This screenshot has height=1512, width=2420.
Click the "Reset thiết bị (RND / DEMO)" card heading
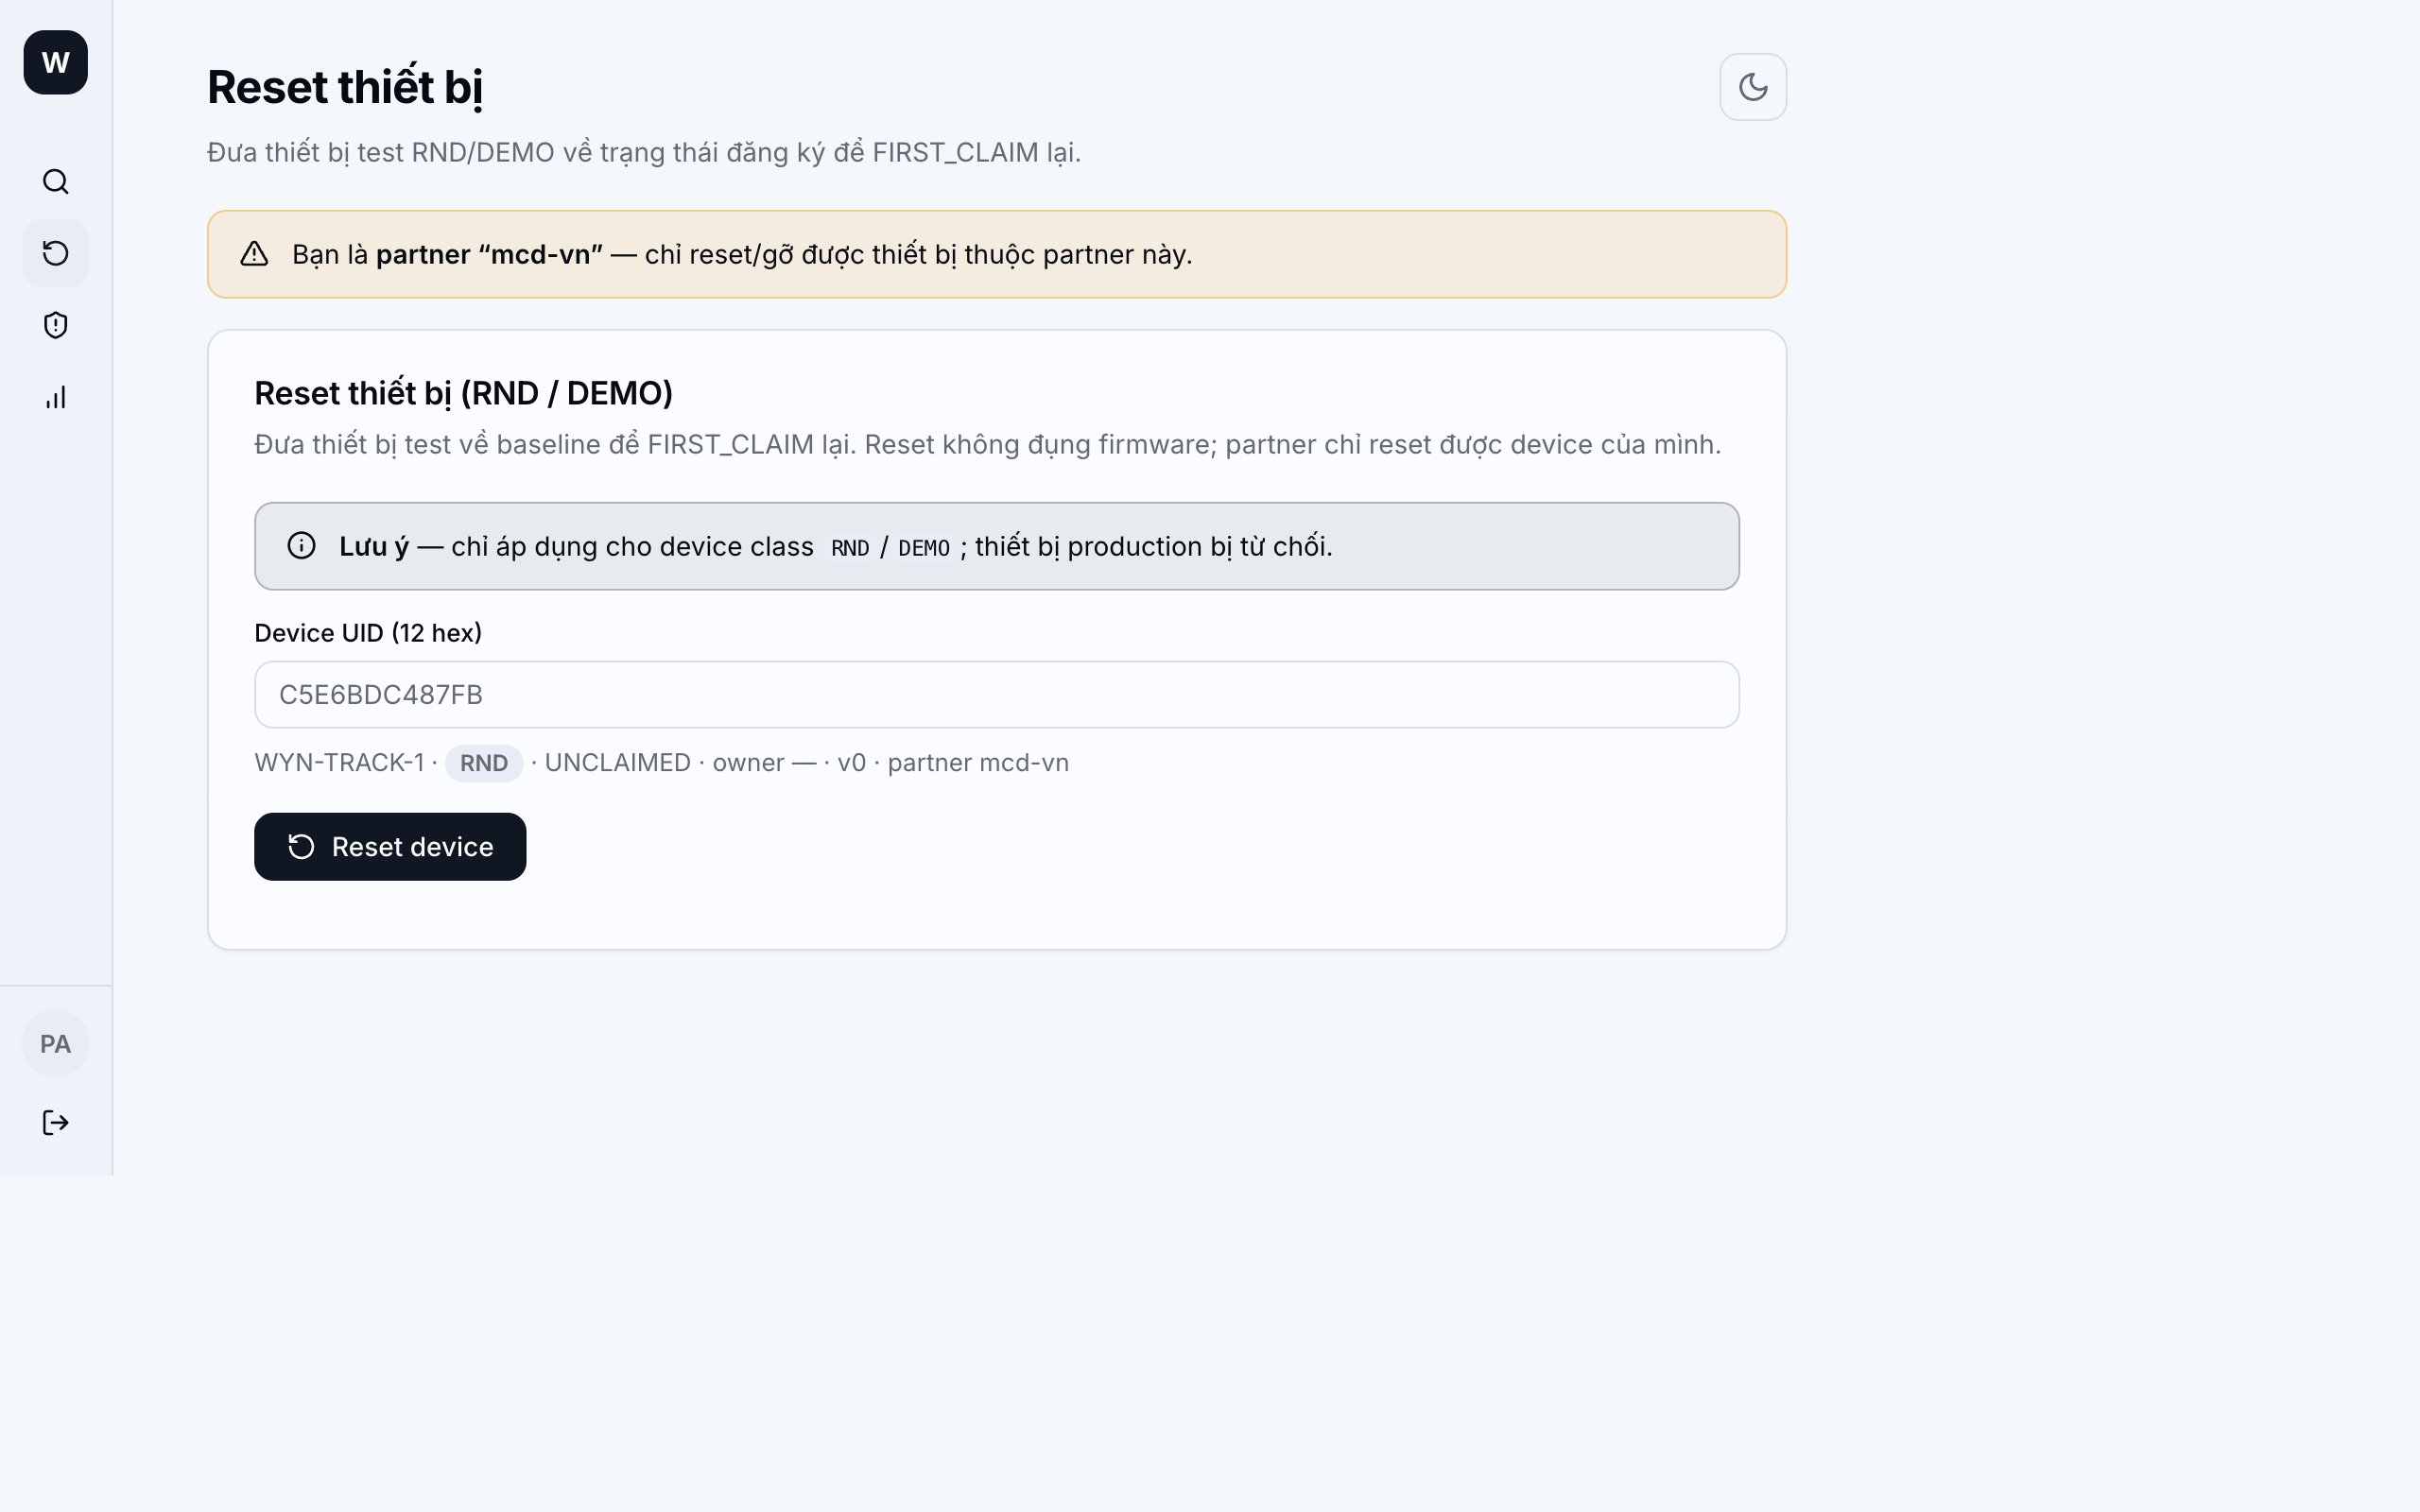click(x=463, y=393)
